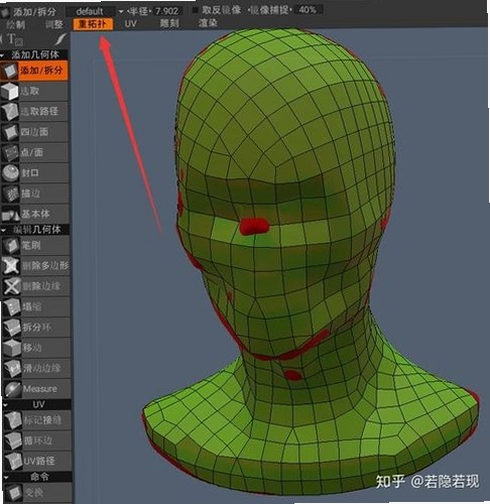Switch to the 渲染 render tab
The image size is (490, 504).
pyautogui.click(x=208, y=23)
